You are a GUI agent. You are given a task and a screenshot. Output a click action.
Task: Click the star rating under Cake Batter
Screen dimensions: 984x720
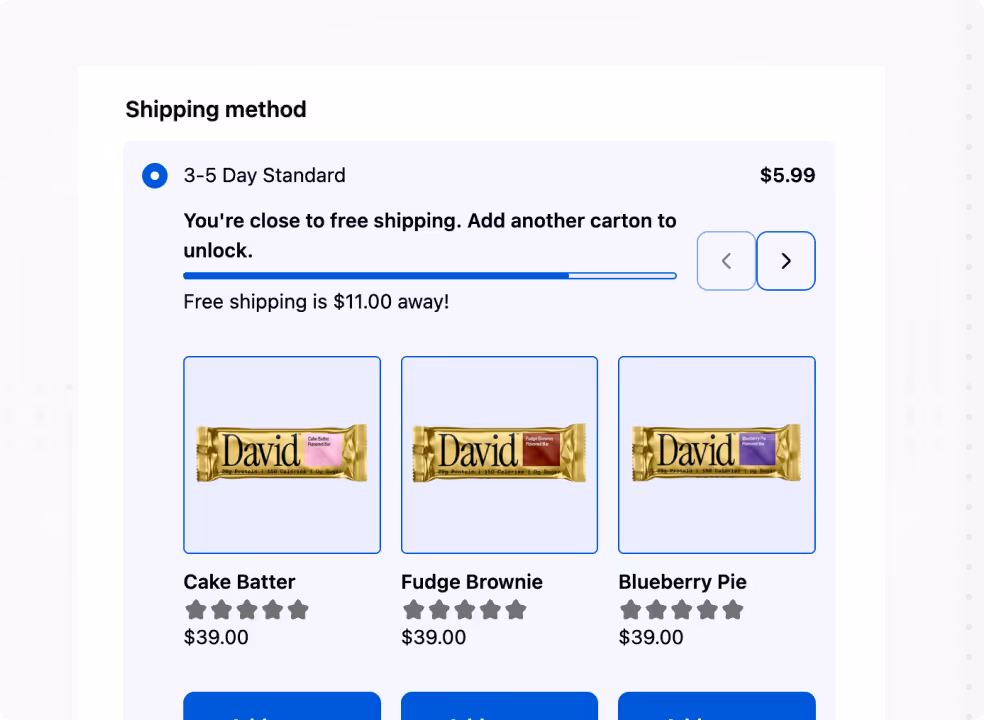247,609
